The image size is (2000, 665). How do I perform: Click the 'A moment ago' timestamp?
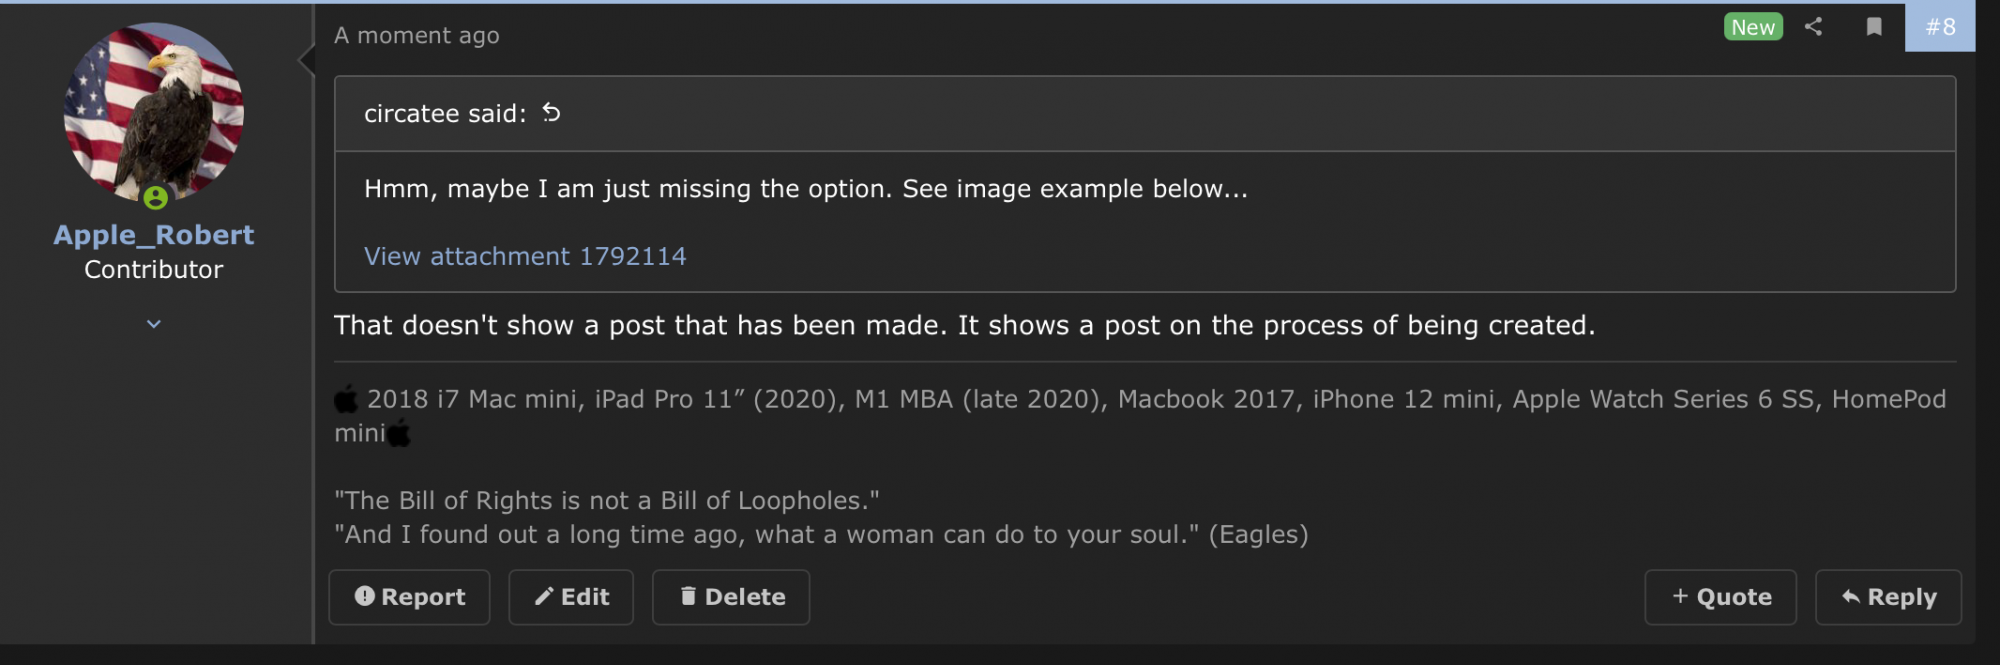[416, 36]
